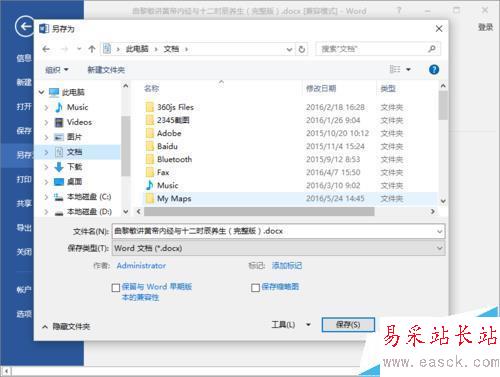Expand the 下载 tree node

pyautogui.click(x=46, y=167)
